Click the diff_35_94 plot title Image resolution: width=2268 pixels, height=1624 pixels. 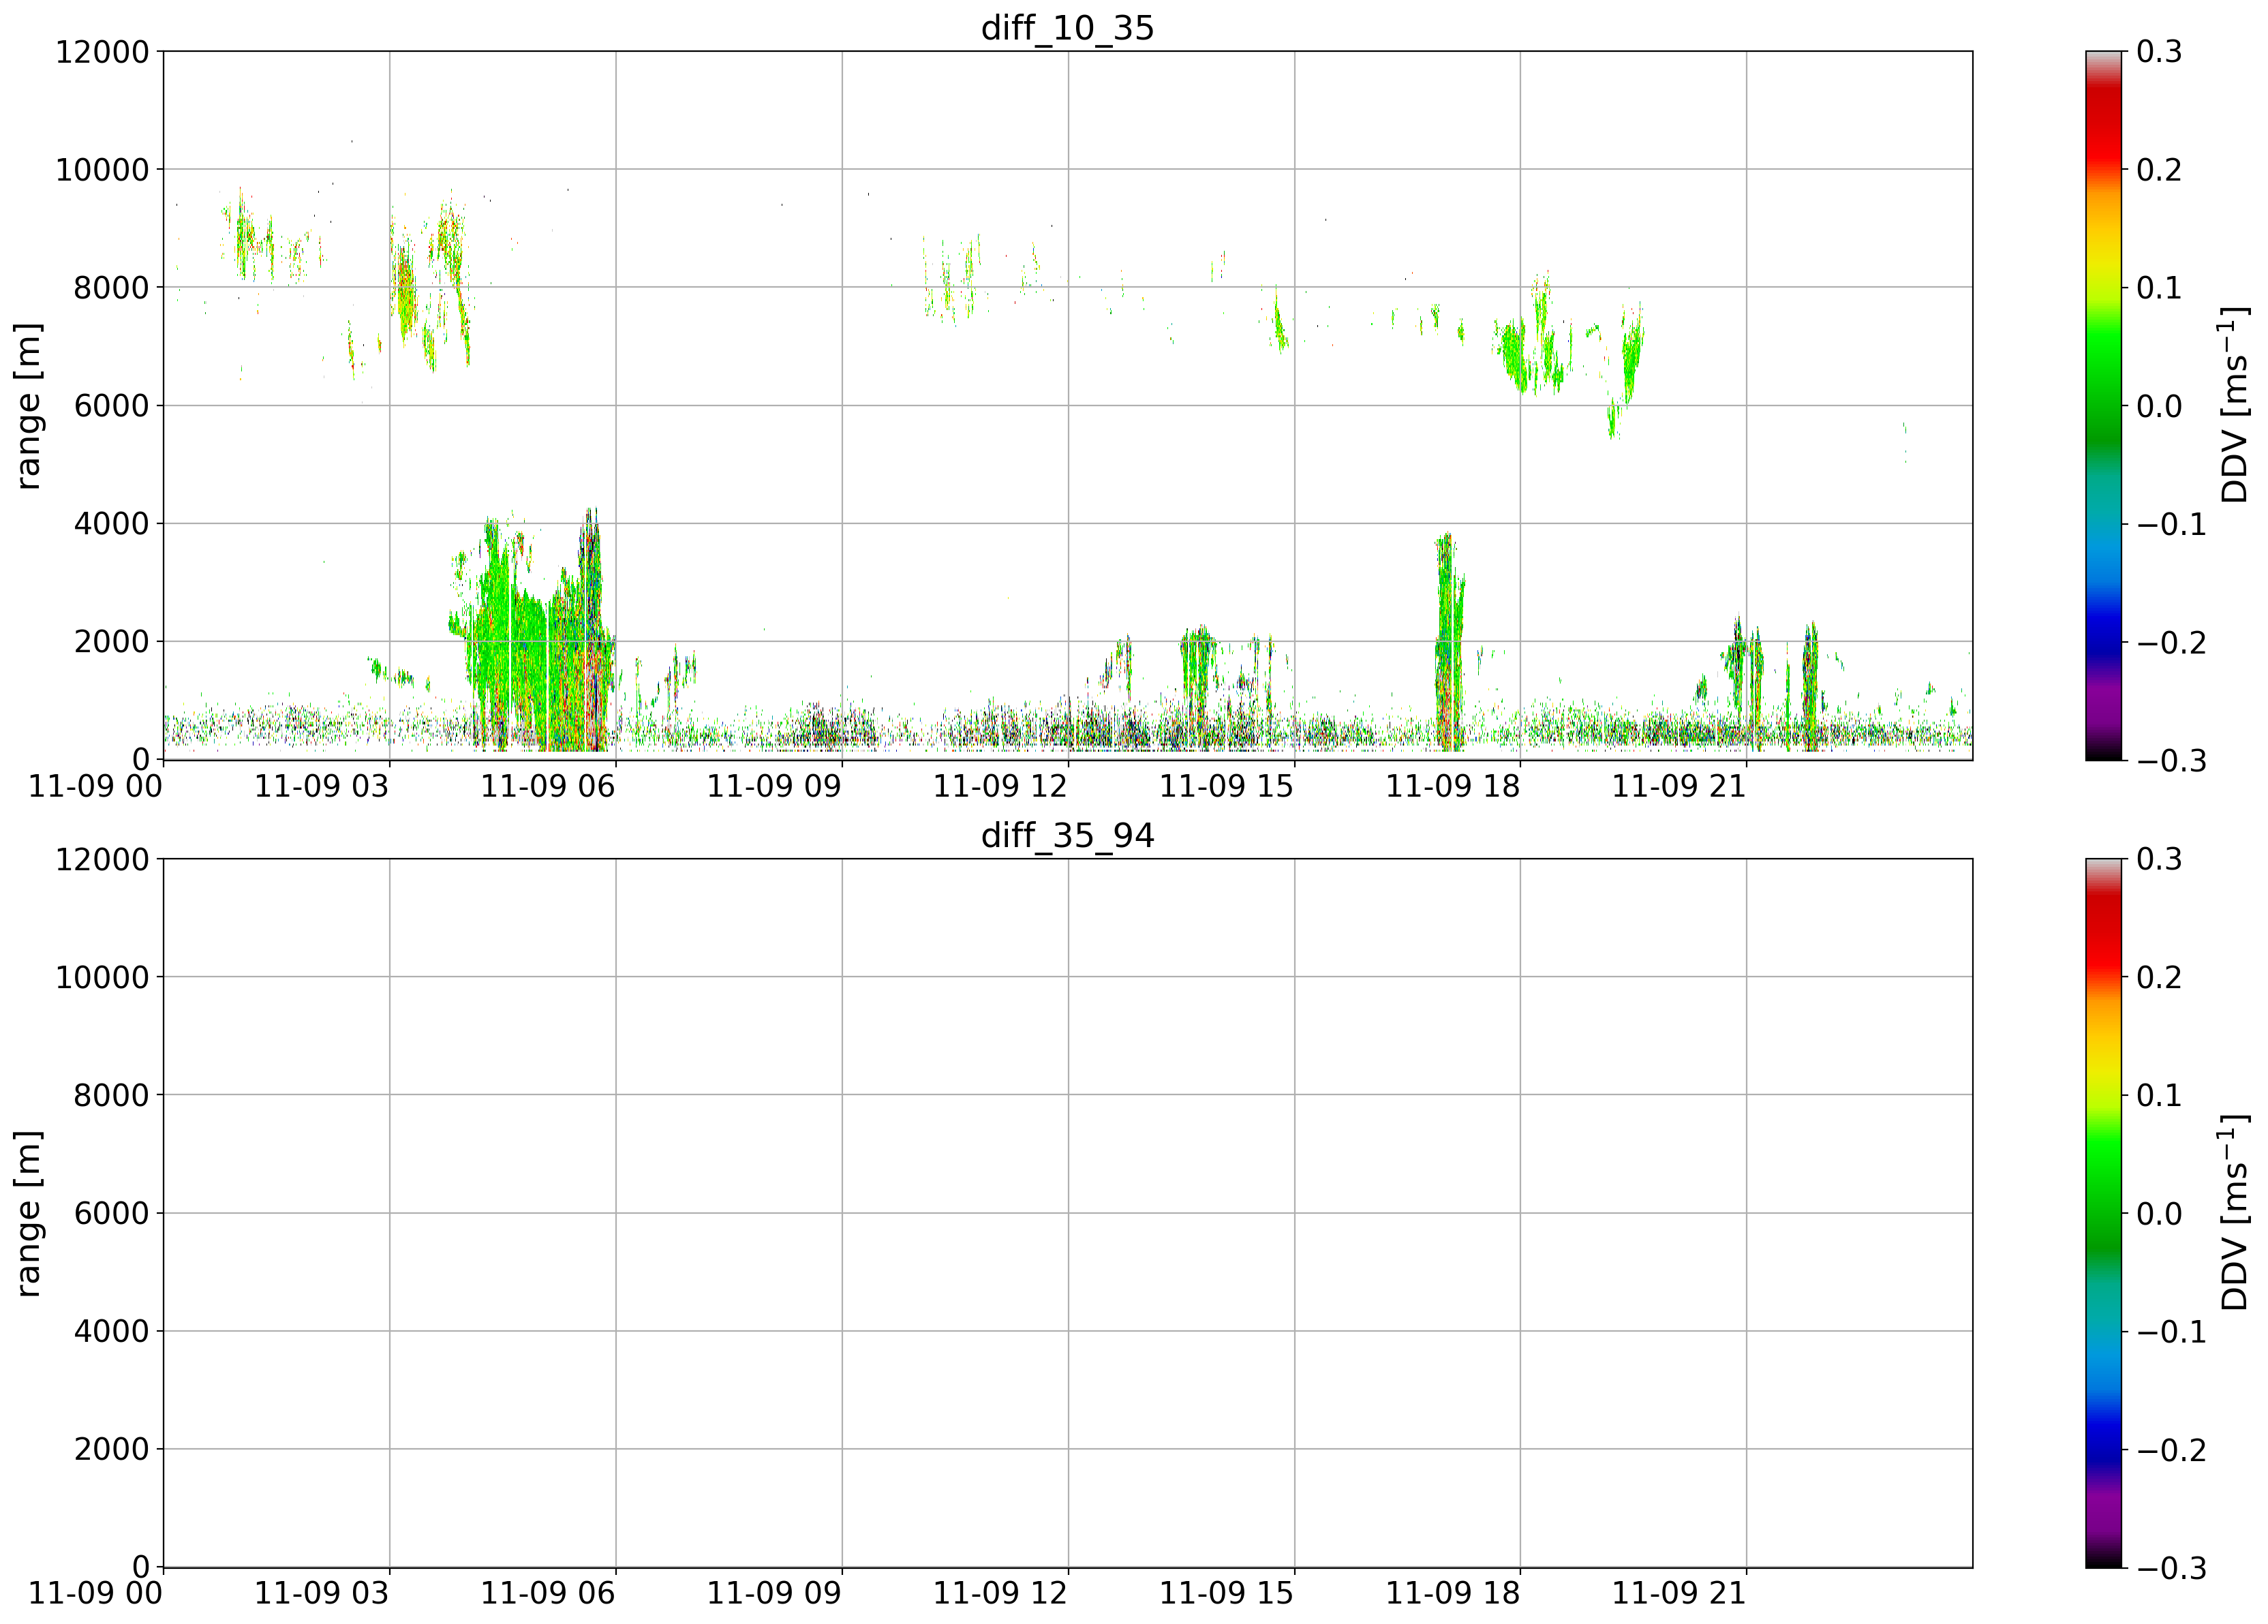point(1067,835)
